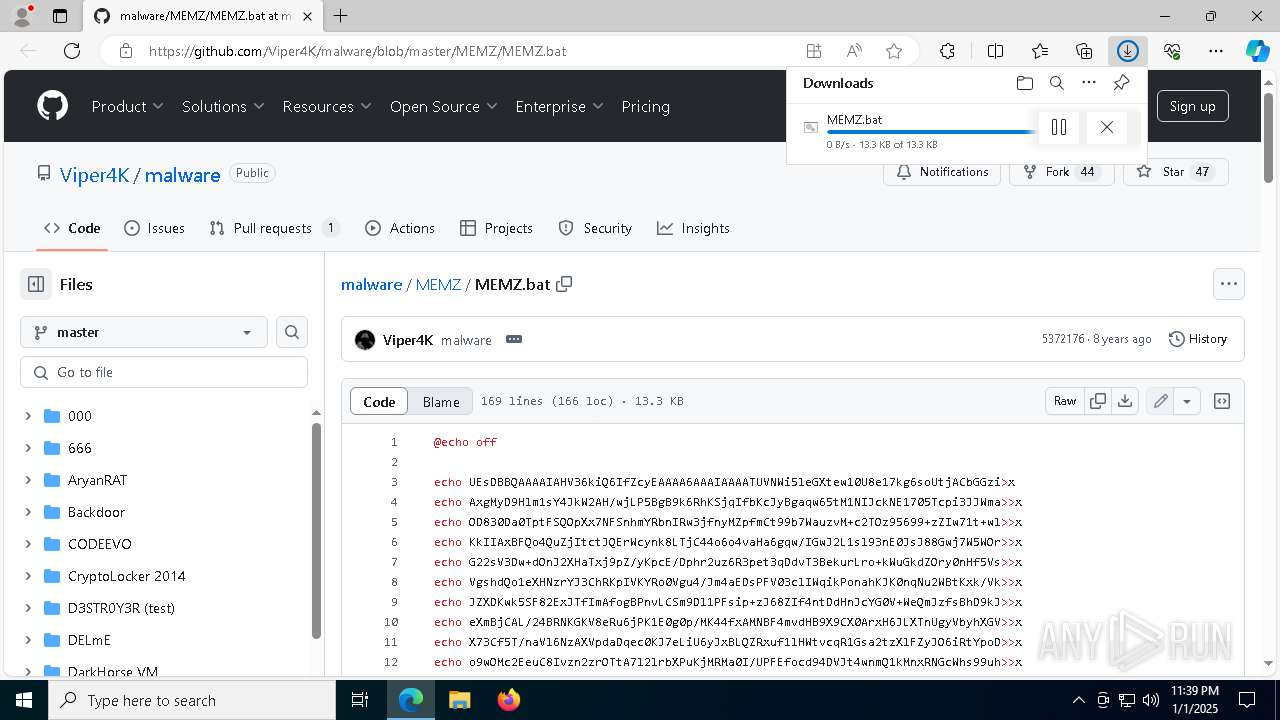This screenshot has height=720, width=1280.
Task: Expand the AryanRAT folder
Action: point(28,480)
